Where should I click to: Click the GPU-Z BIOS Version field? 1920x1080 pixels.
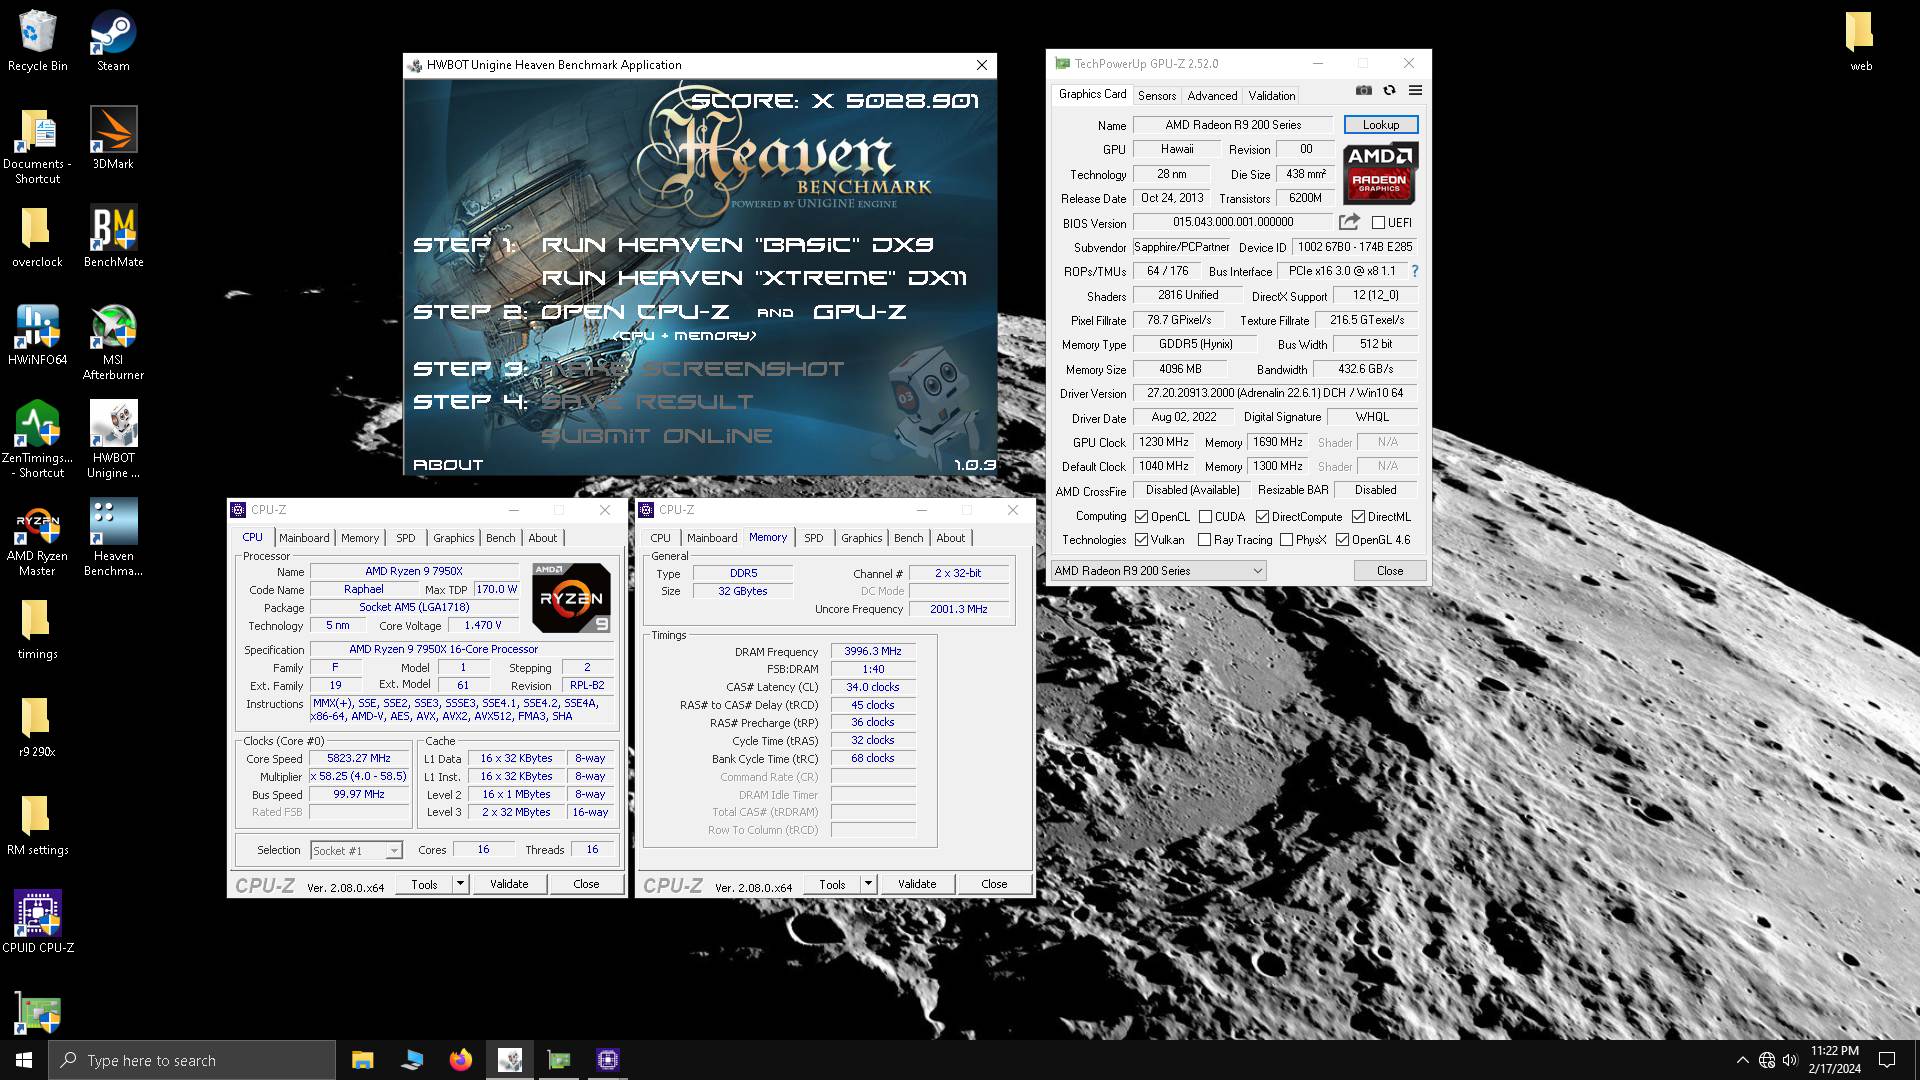coord(1233,222)
